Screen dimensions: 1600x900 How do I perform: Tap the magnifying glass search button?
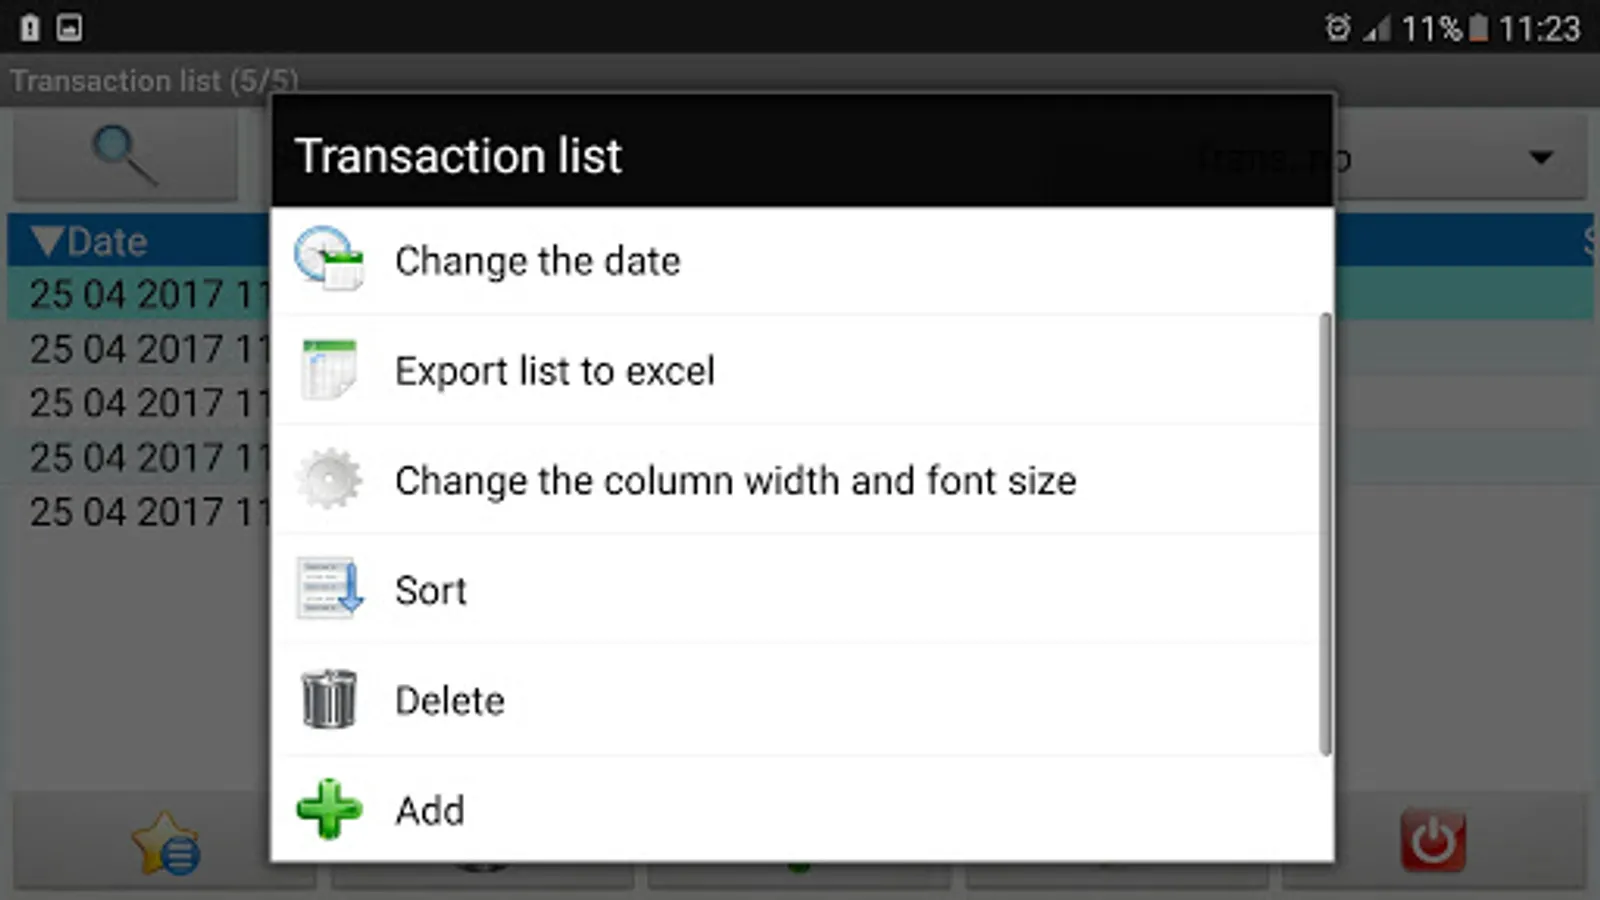(x=124, y=155)
